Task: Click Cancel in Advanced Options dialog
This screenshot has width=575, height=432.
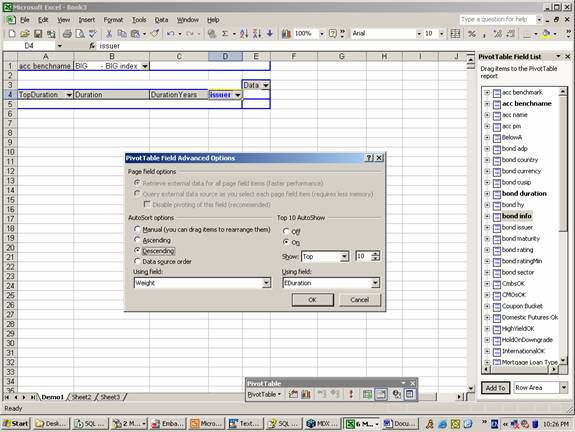Action: coord(359,300)
